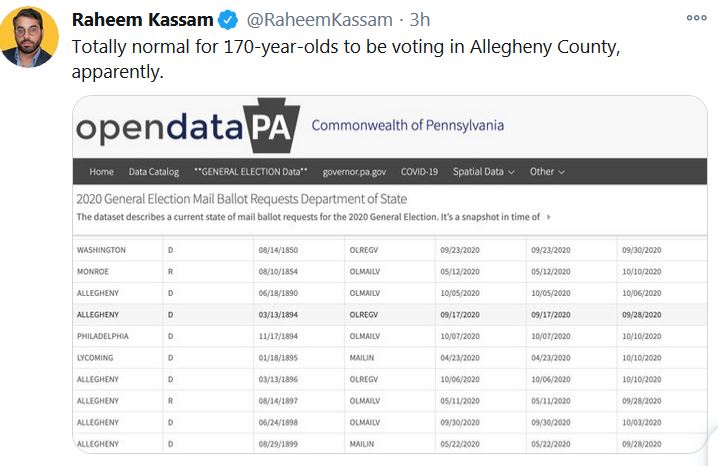Viewport: 718px width, 466px height.
Task: Click the blue verified badge
Action: point(227,20)
